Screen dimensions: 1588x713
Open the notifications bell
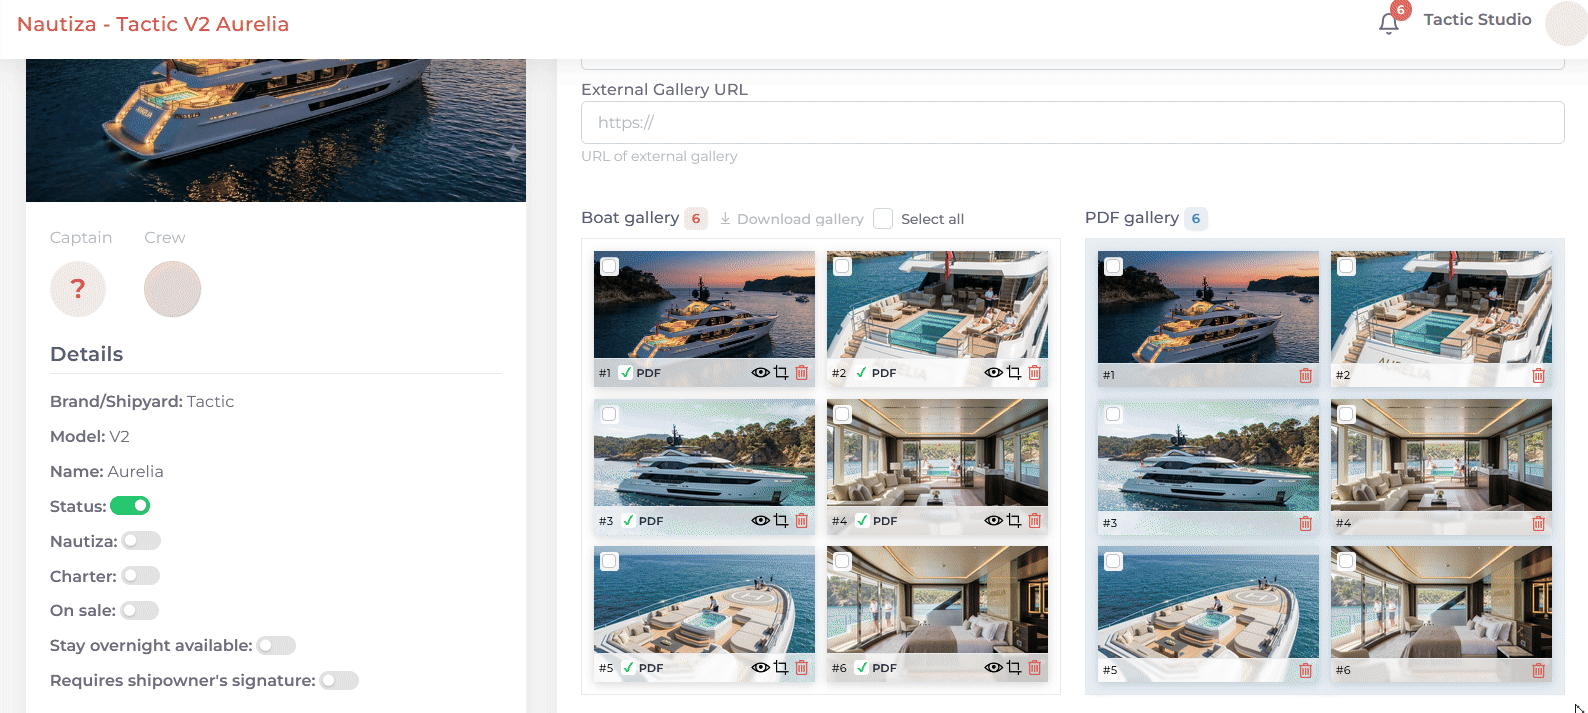pyautogui.click(x=1388, y=23)
